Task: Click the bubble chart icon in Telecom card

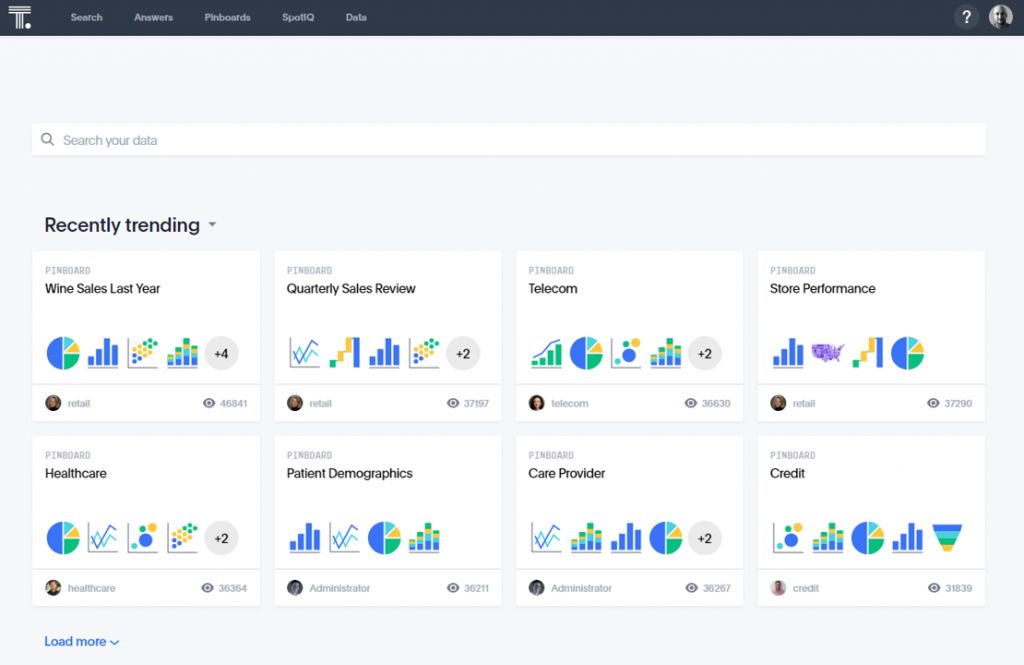Action: click(x=626, y=352)
